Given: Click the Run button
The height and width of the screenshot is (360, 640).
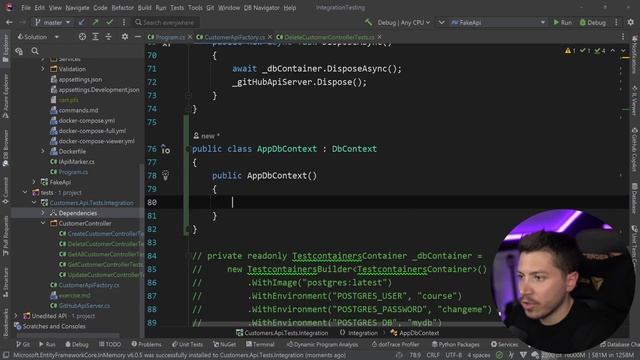Looking at the screenshot, I should click(562, 22).
